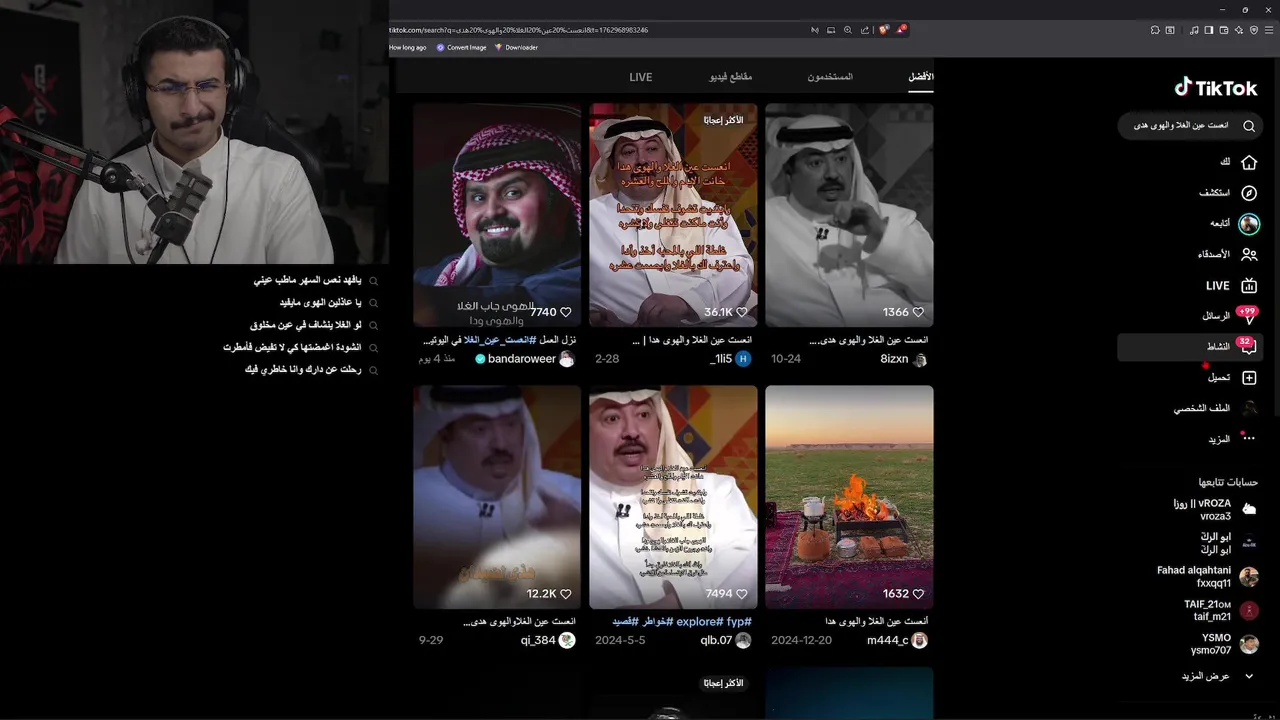Open qi_384 profile avatar

pyautogui.click(x=567, y=640)
